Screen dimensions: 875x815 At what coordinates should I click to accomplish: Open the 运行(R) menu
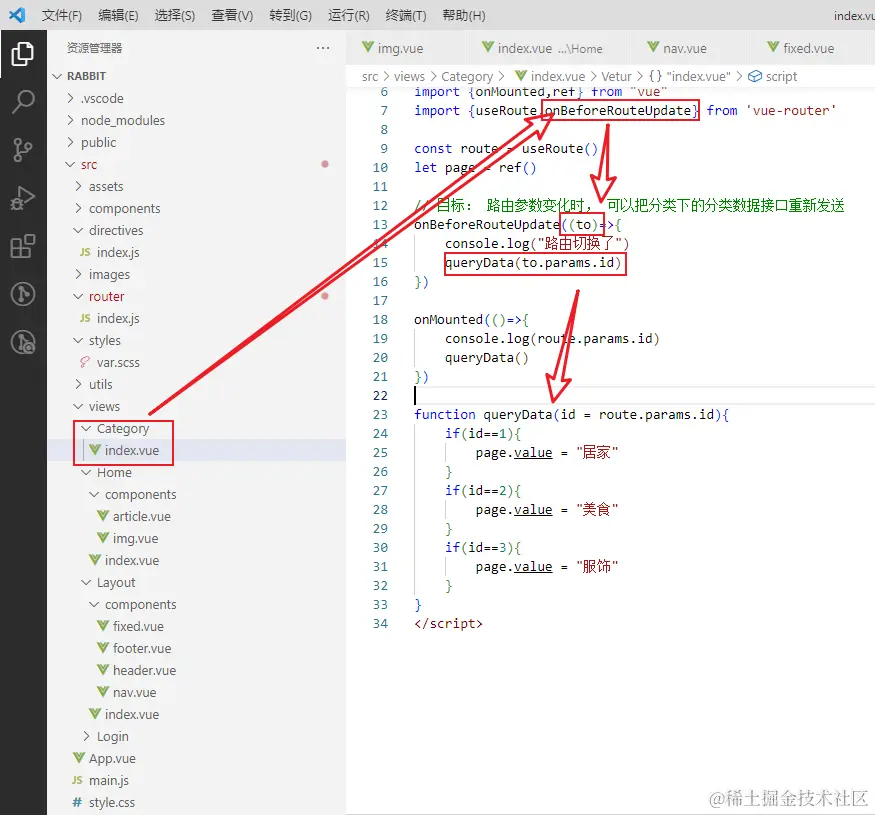pos(349,15)
